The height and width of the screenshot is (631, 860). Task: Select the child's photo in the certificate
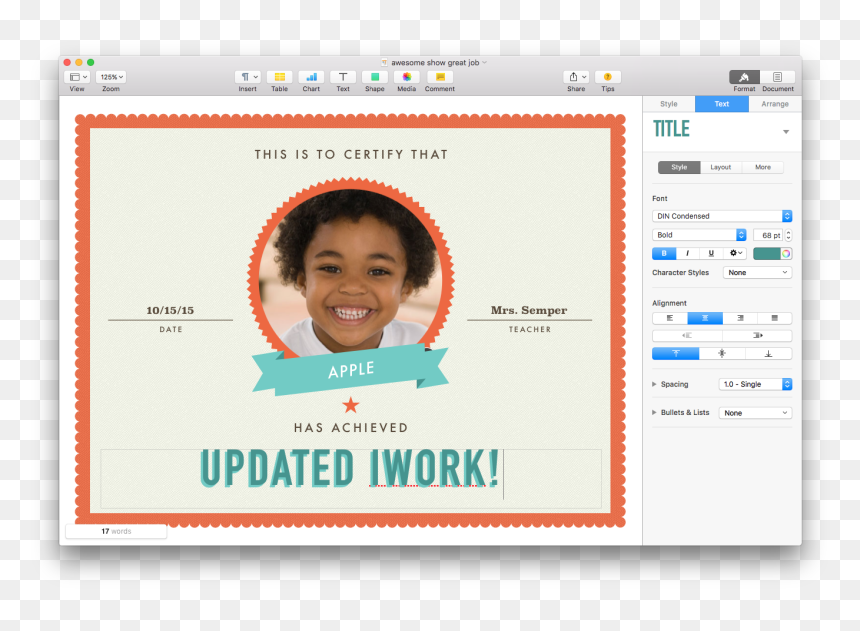350,272
